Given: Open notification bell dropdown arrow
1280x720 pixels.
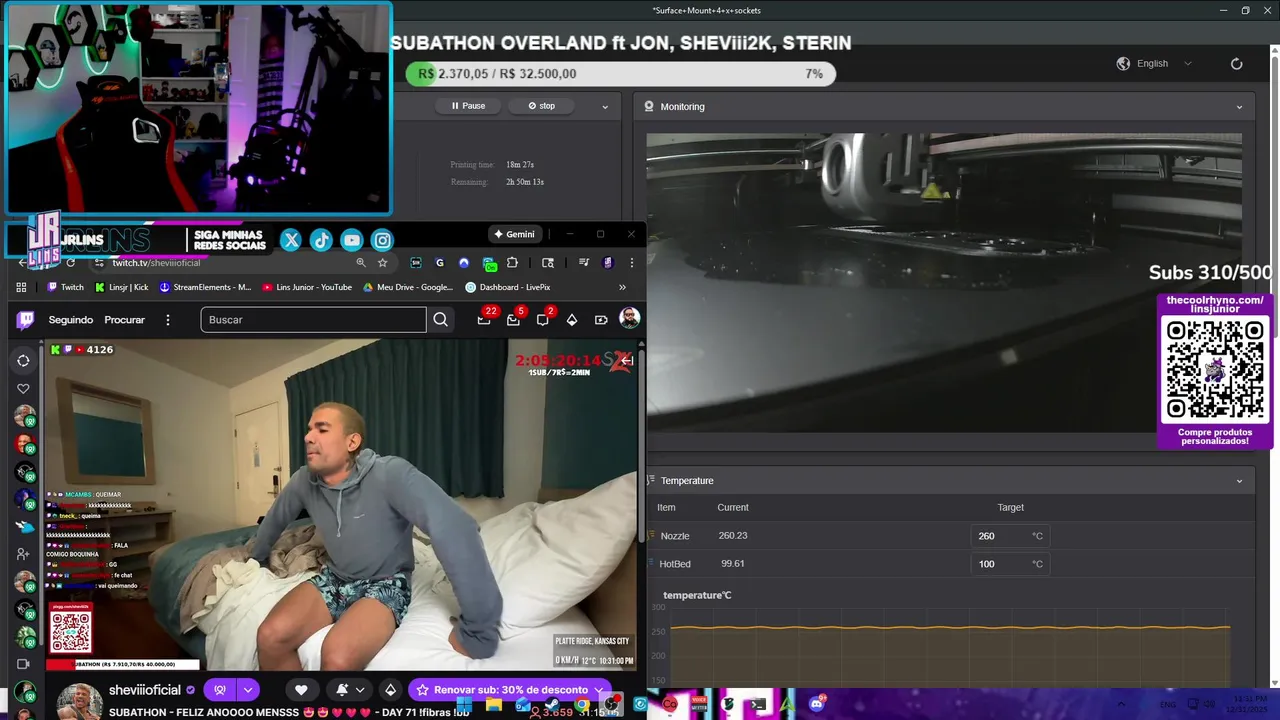Looking at the screenshot, I should tap(360, 690).
